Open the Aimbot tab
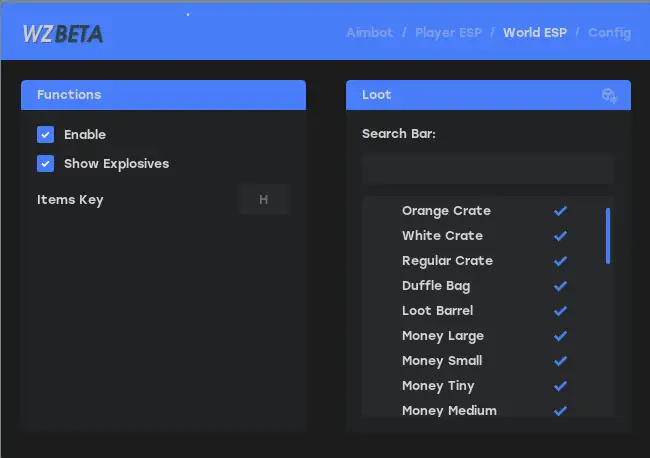650x458 pixels. pos(369,33)
